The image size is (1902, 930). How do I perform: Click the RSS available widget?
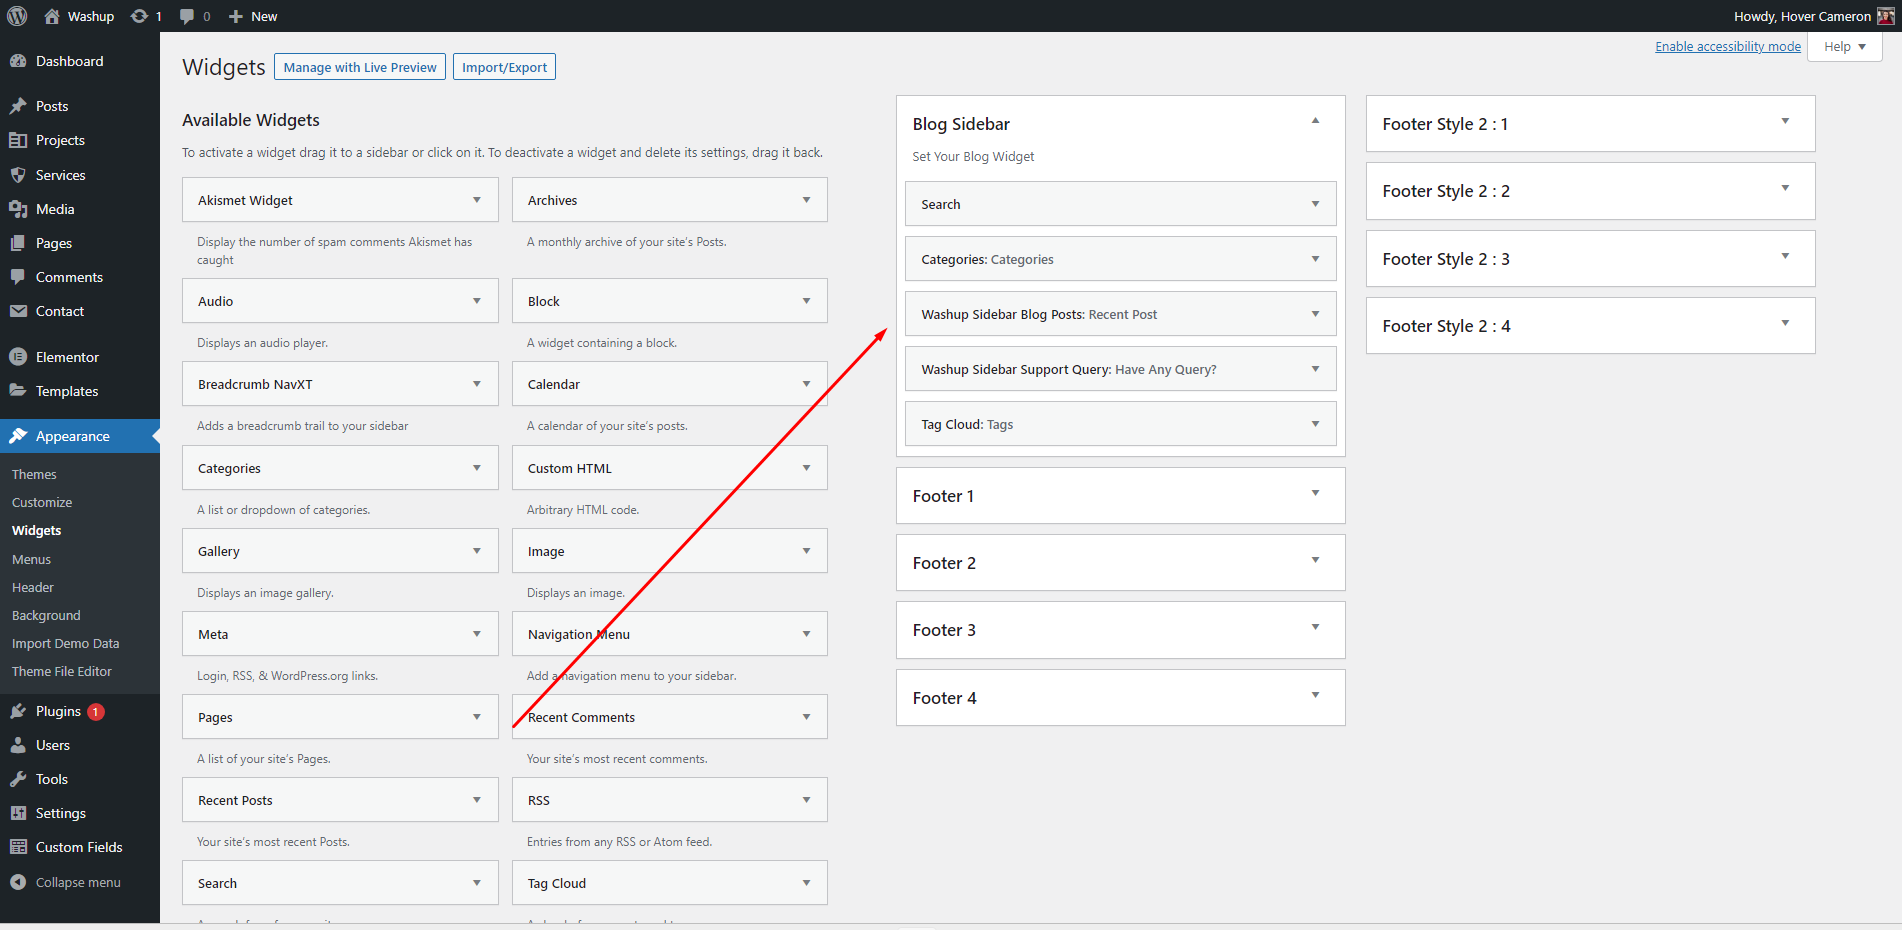(670, 800)
